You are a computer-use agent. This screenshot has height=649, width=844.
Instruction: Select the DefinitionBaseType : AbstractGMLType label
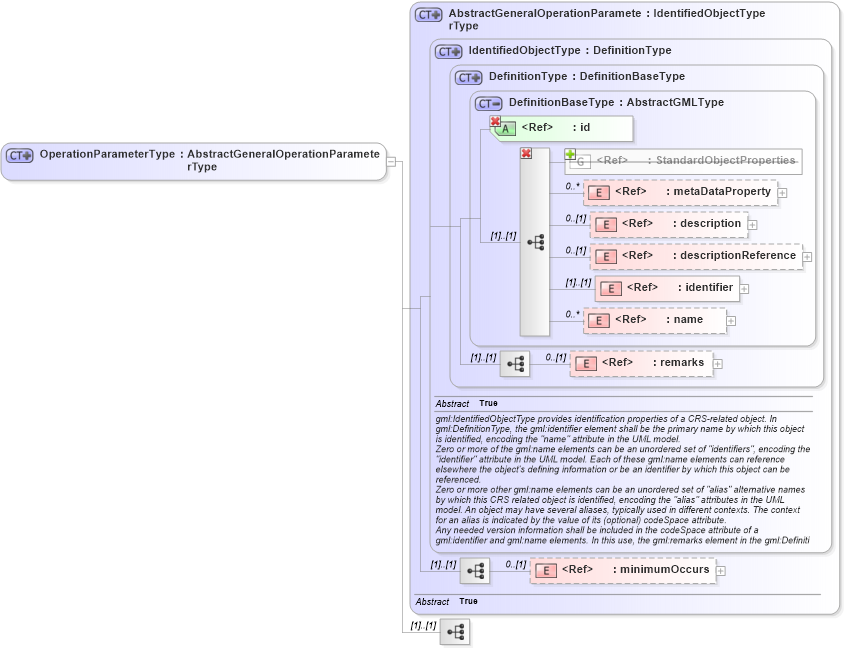(616, 102)
